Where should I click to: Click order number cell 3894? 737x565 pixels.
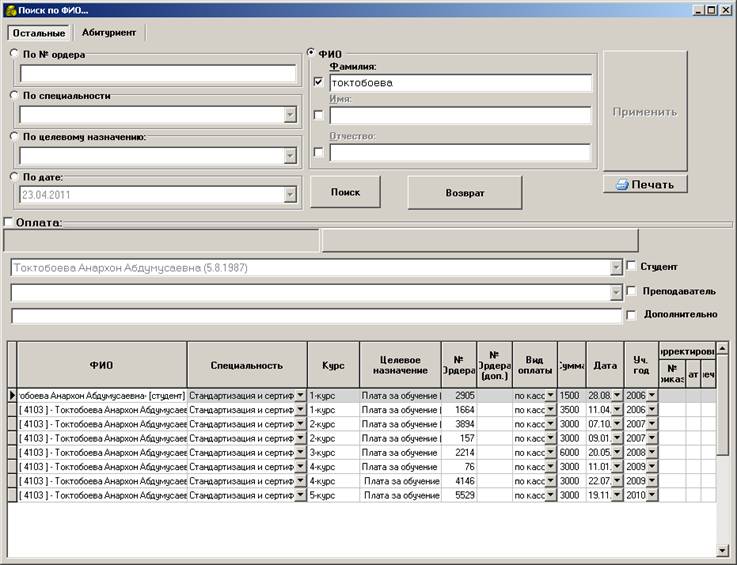459,424
